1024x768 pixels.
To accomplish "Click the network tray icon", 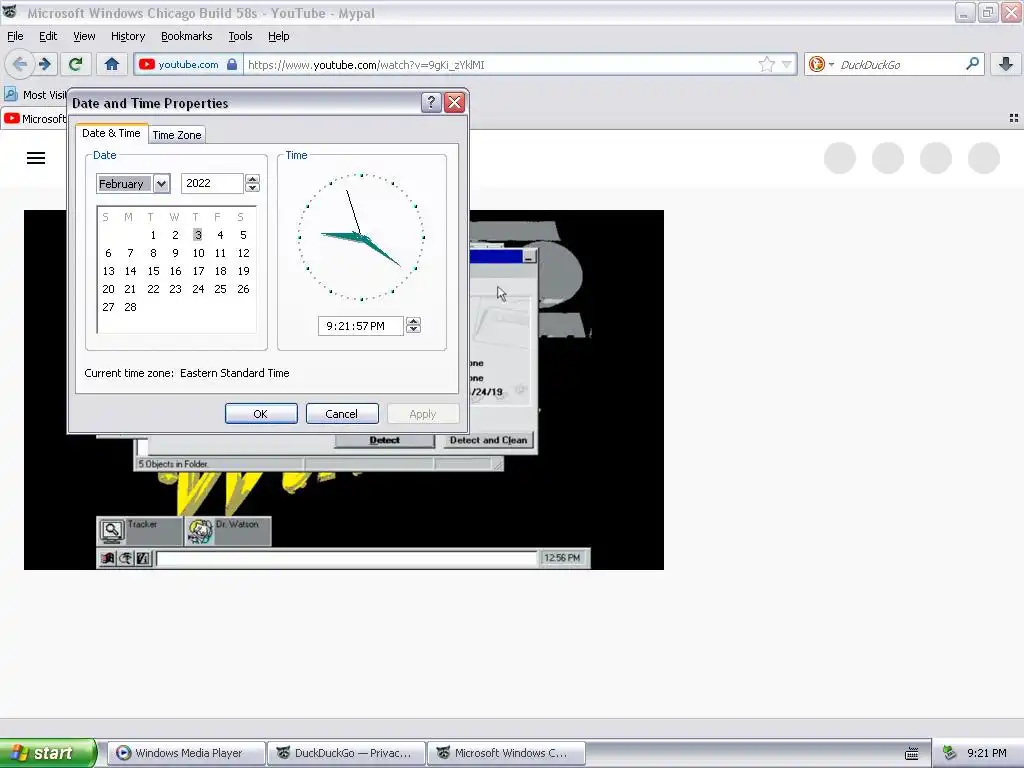I will 950,753.
